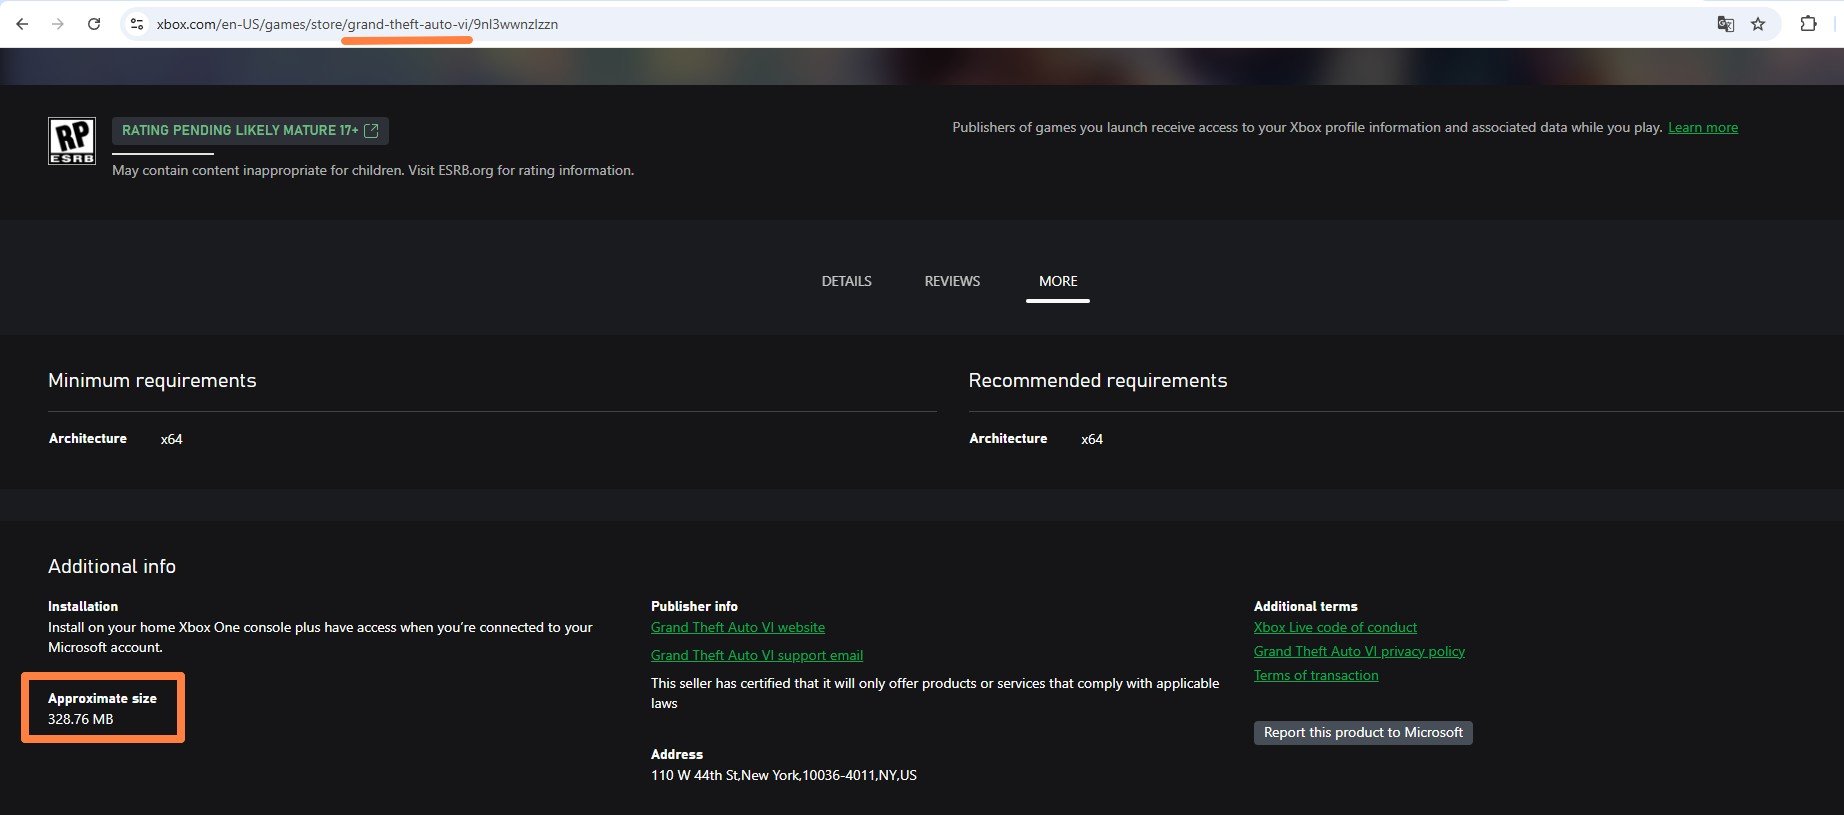Click the ESRB RP rating logo
This screenshot has width=1844, height=815.
[x=72, y=141]
